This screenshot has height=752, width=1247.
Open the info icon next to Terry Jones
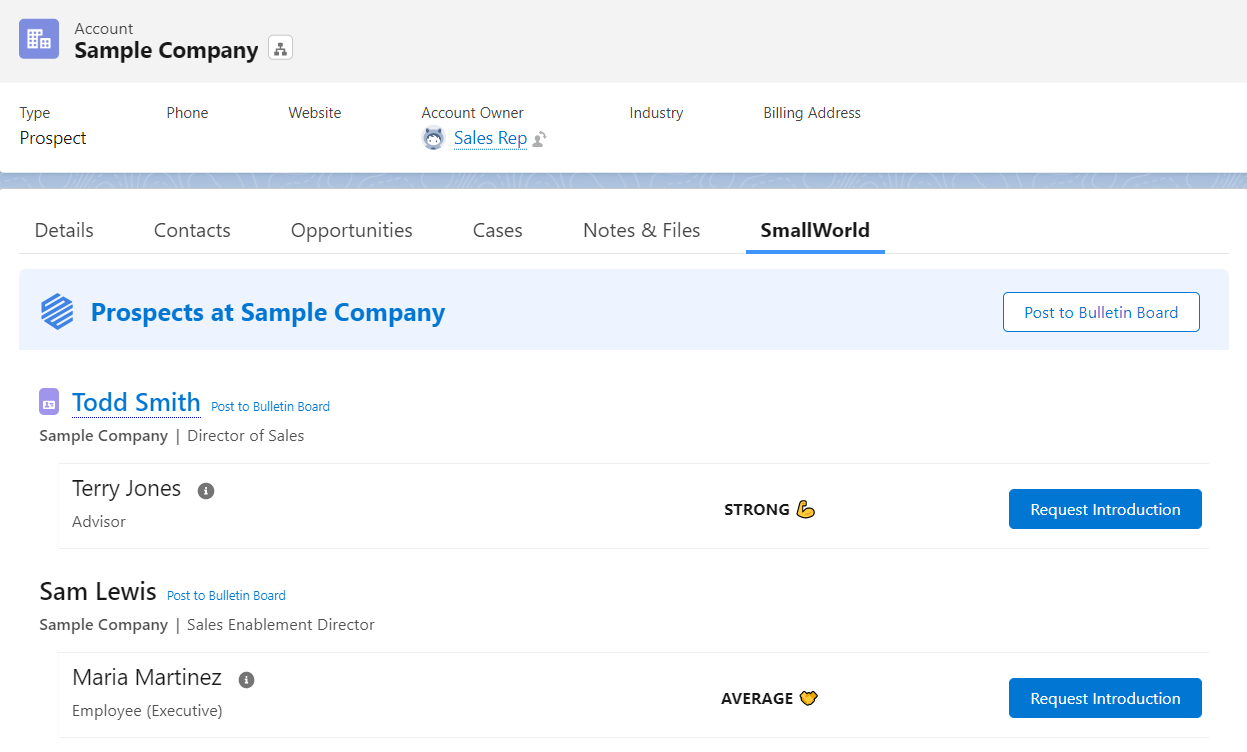coord(206,490)
